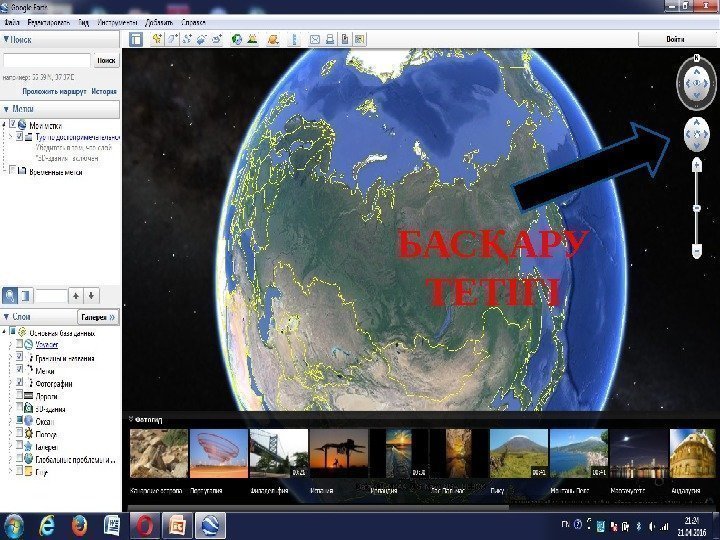
Task: Add an image overlay from the toolbar
Action: [201, 39]
